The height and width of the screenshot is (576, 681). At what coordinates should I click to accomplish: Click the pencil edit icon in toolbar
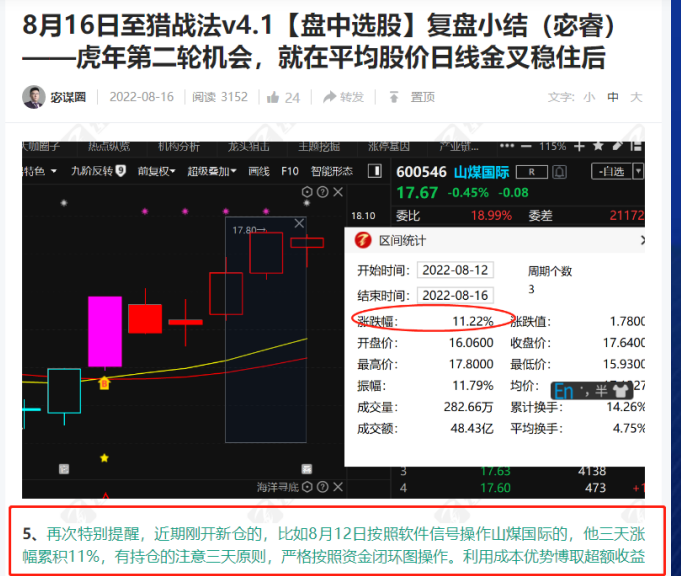(618, 146)
